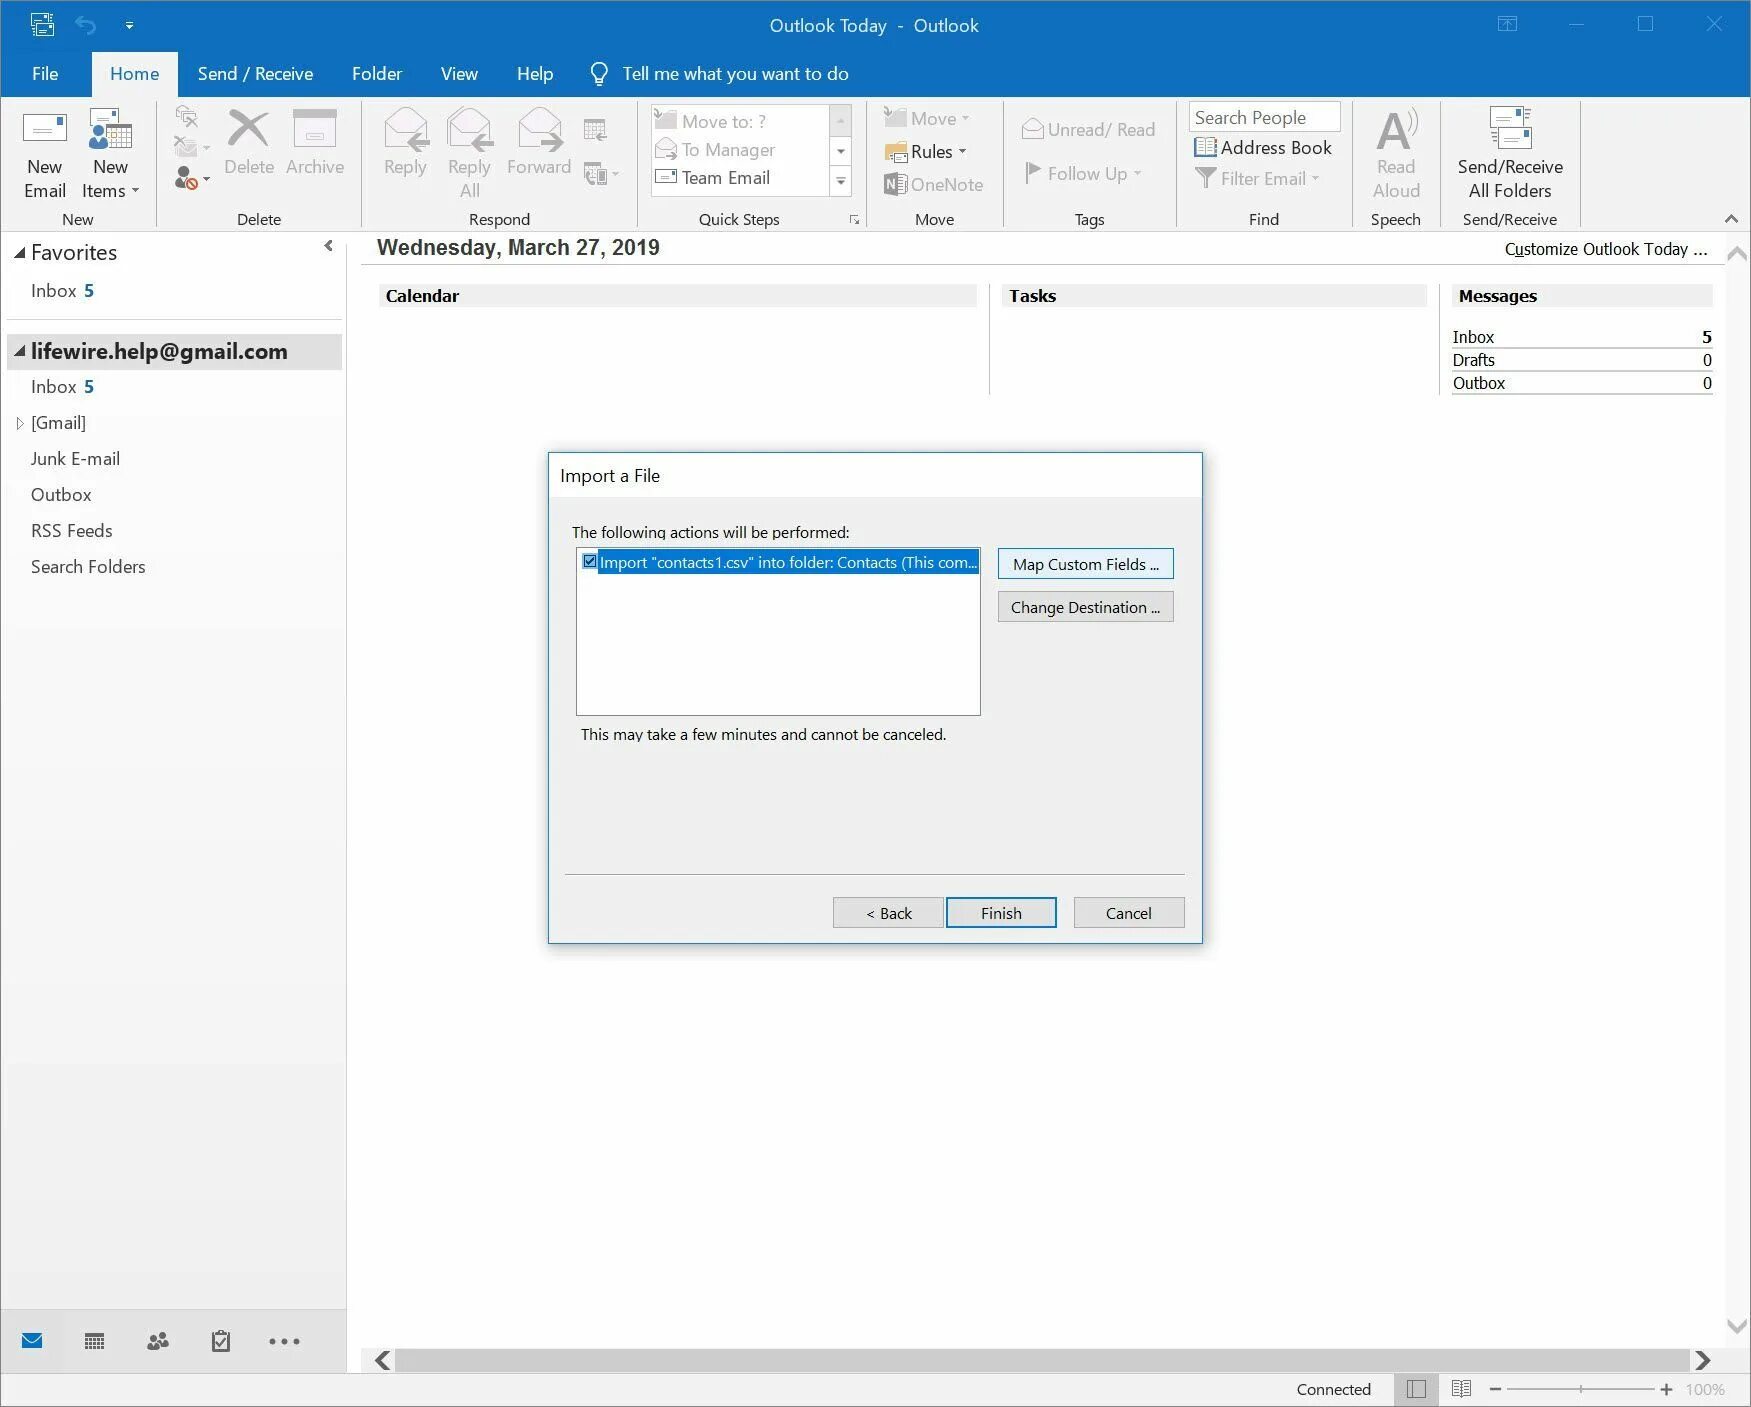Screen dimensions: 1751x1407
Task: Click Customize Outlook Today link
Action: [1606, 249]
